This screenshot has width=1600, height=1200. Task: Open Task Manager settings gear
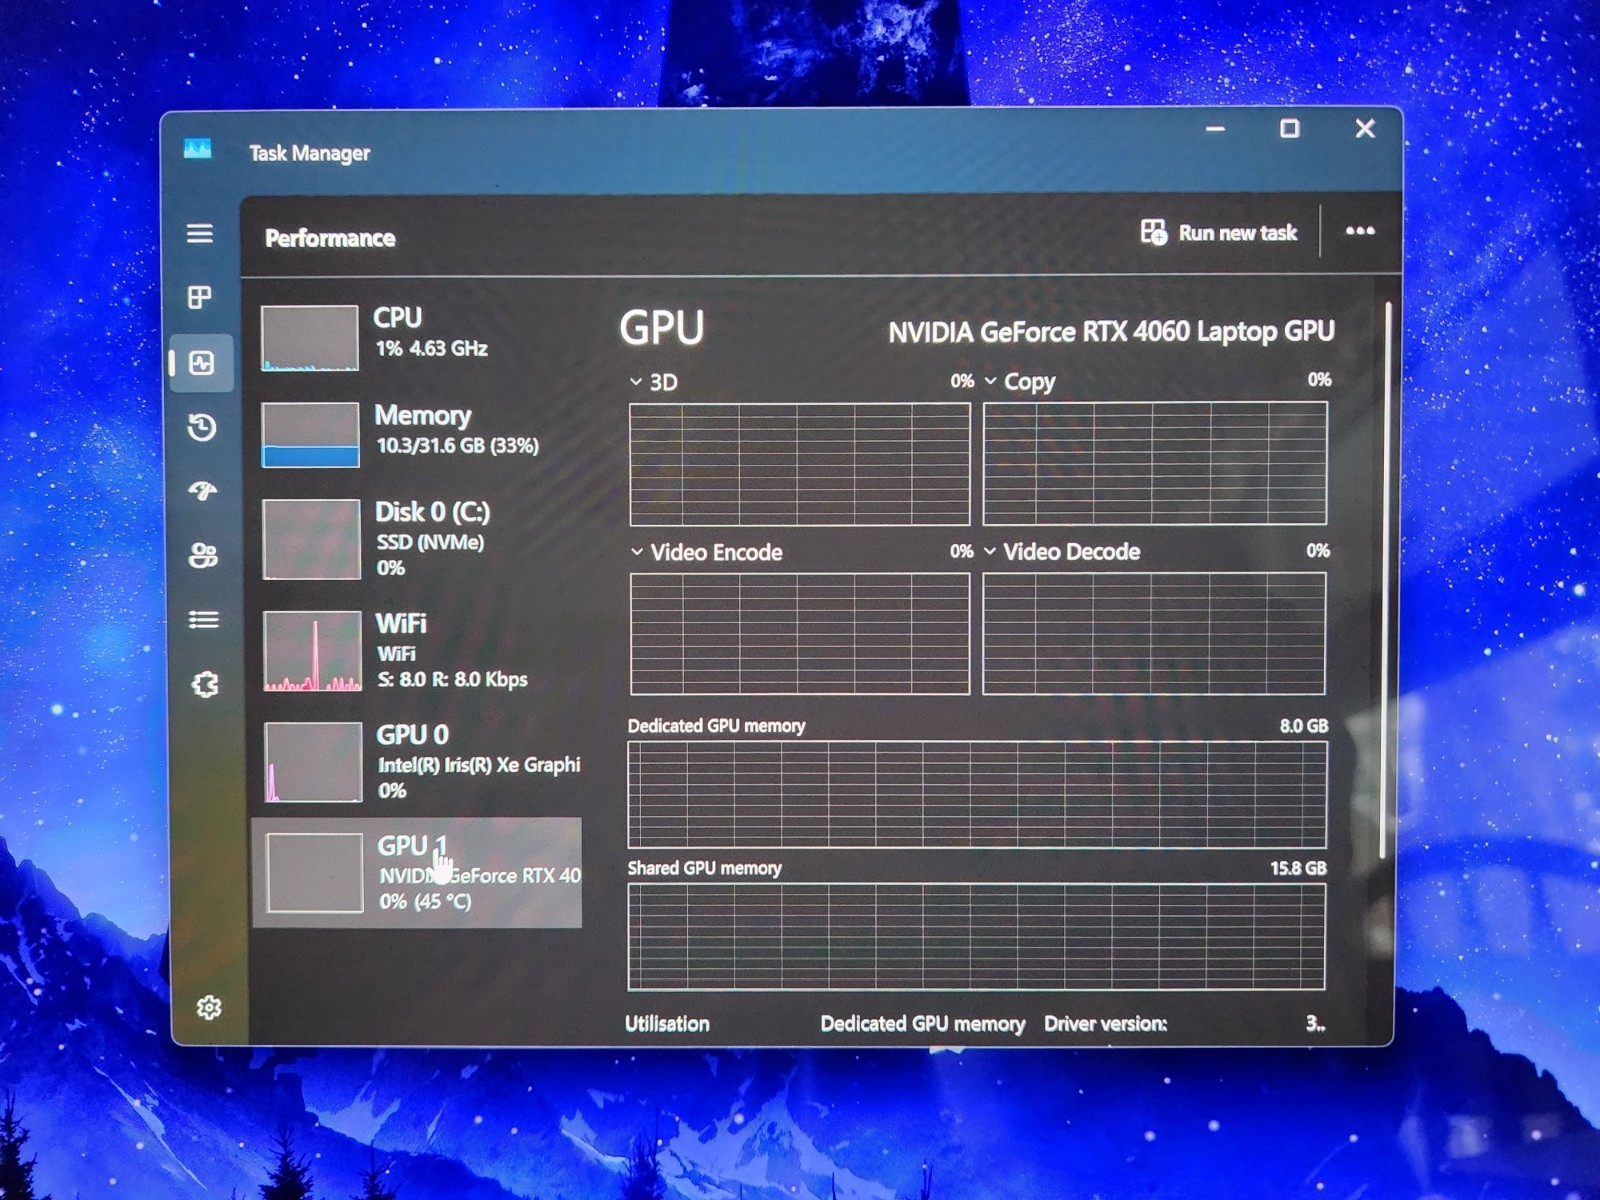click(x=209, y=1007)
